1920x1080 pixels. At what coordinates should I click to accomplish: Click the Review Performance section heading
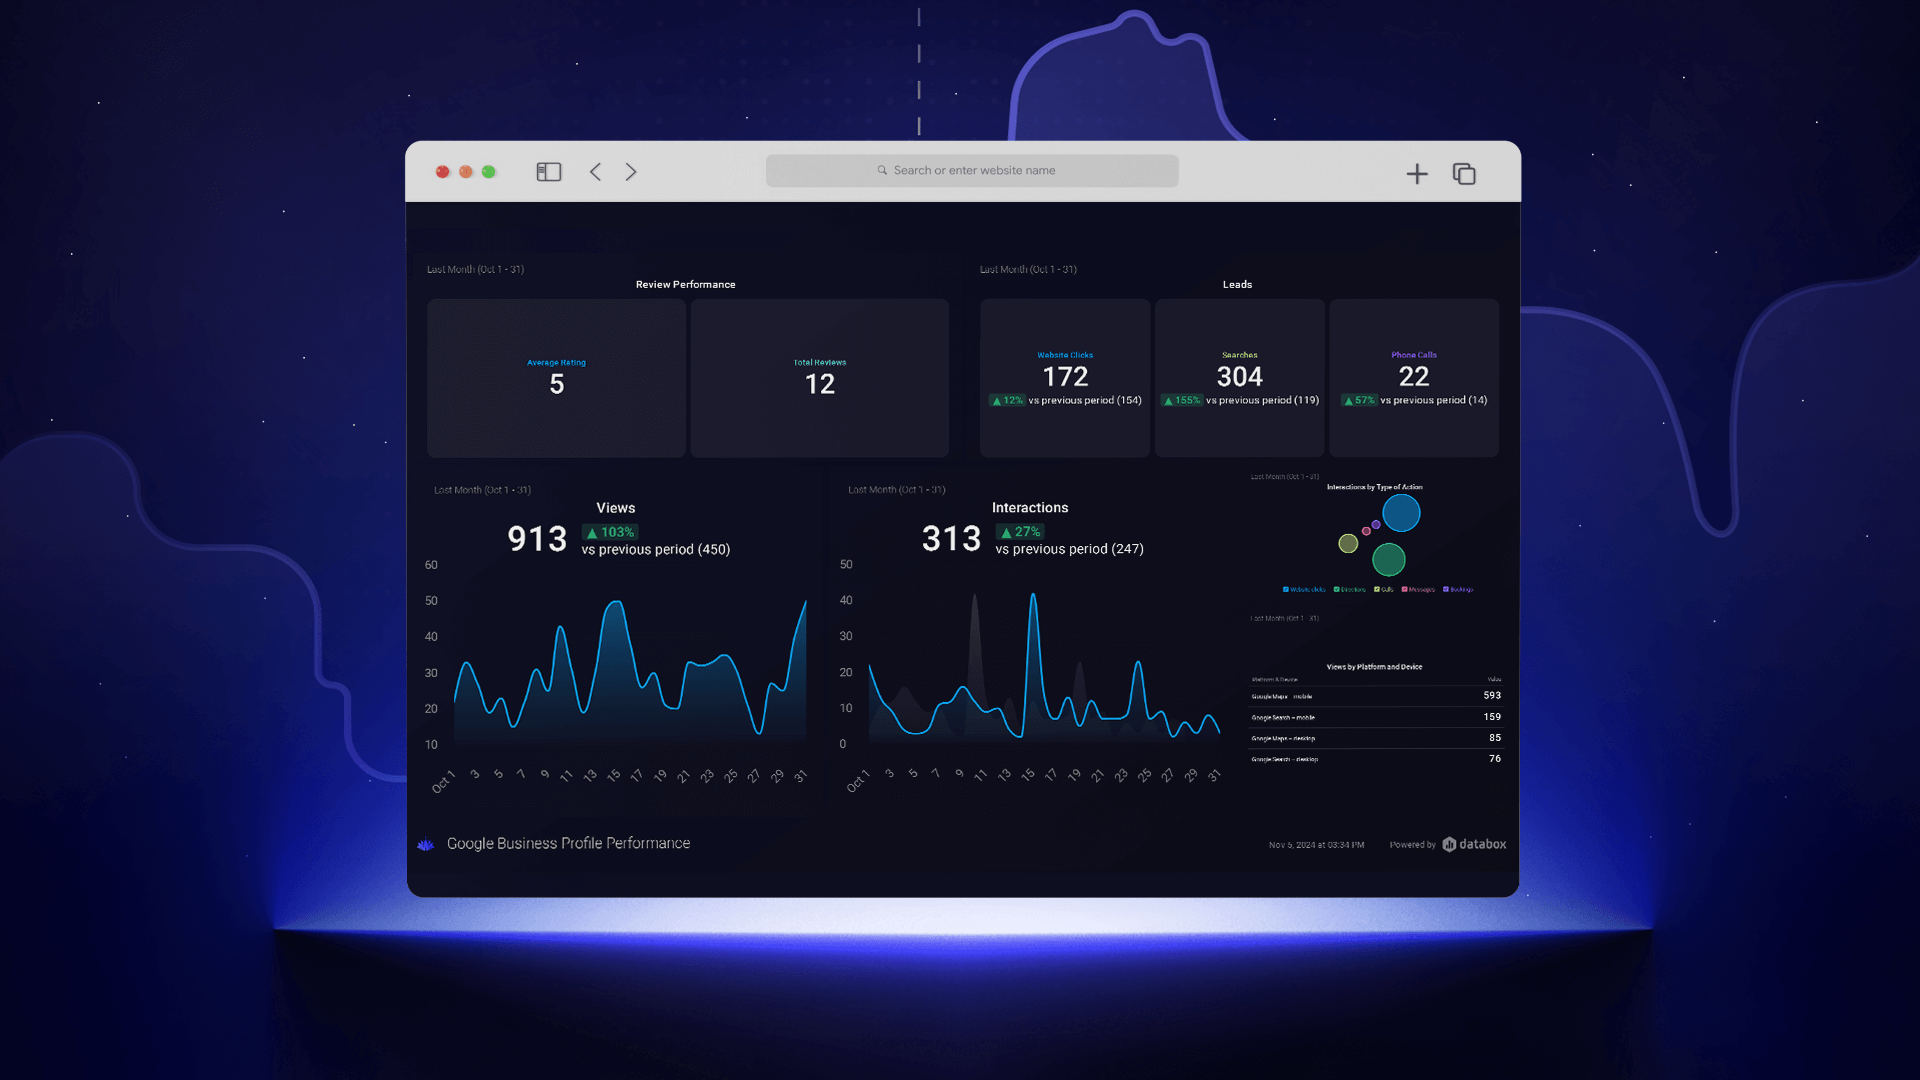(685, 285)
